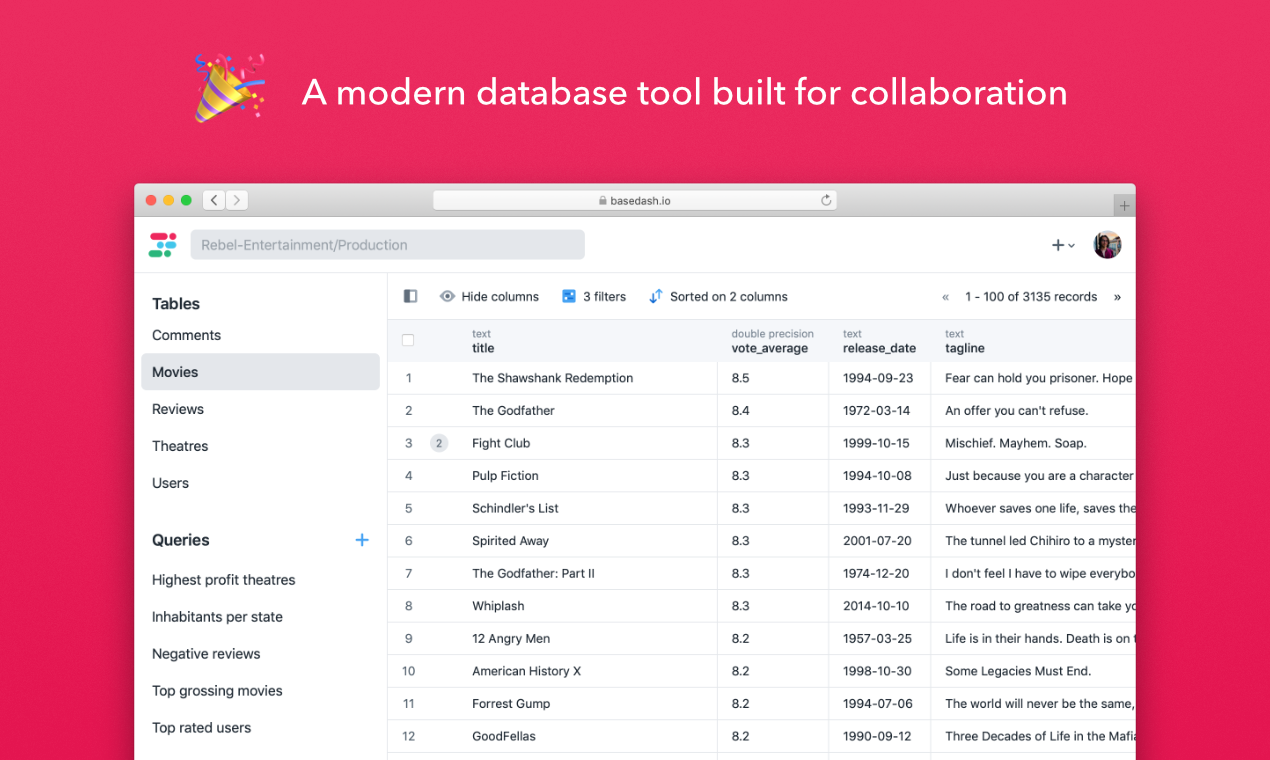Switch to the Reviews table
Viewport: 1270px width, 760px height.
coord(177,408)
